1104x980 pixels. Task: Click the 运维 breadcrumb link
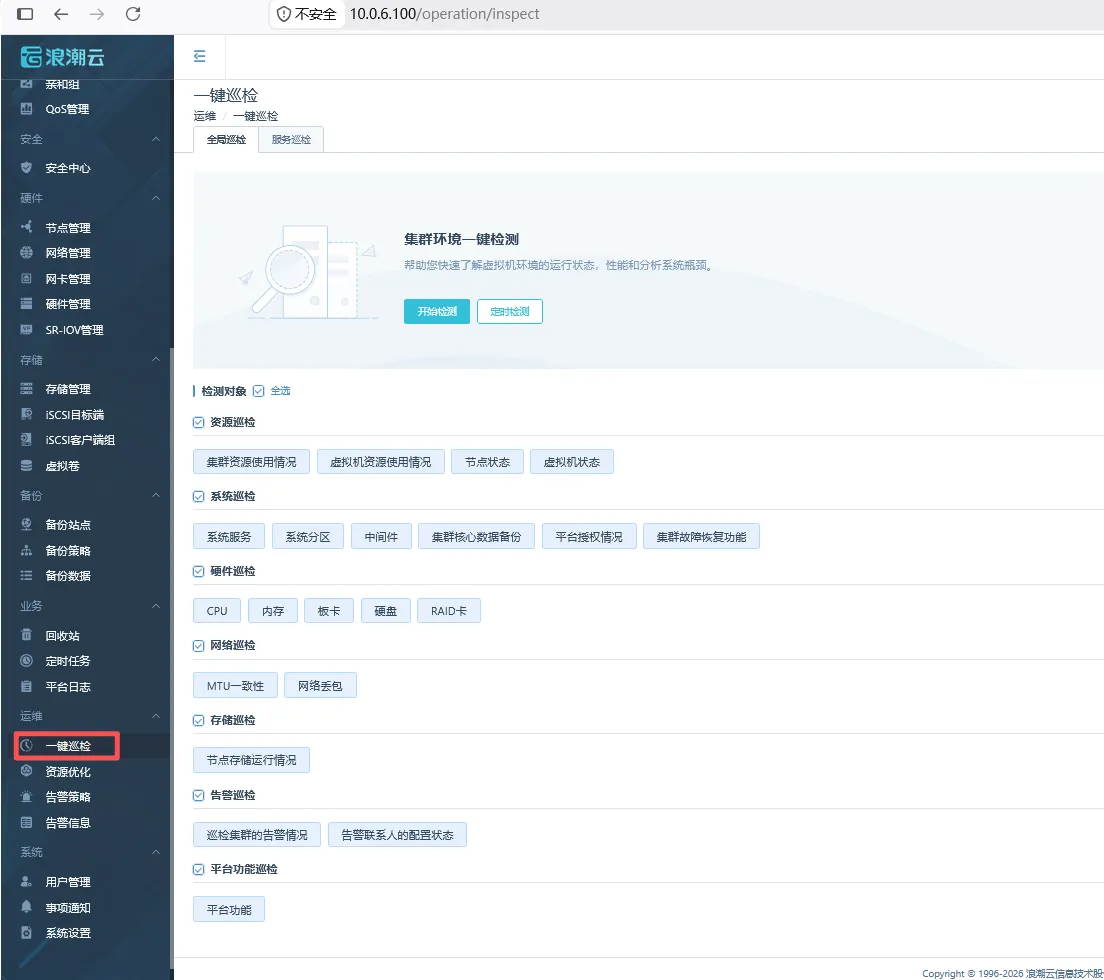[205, 116]
